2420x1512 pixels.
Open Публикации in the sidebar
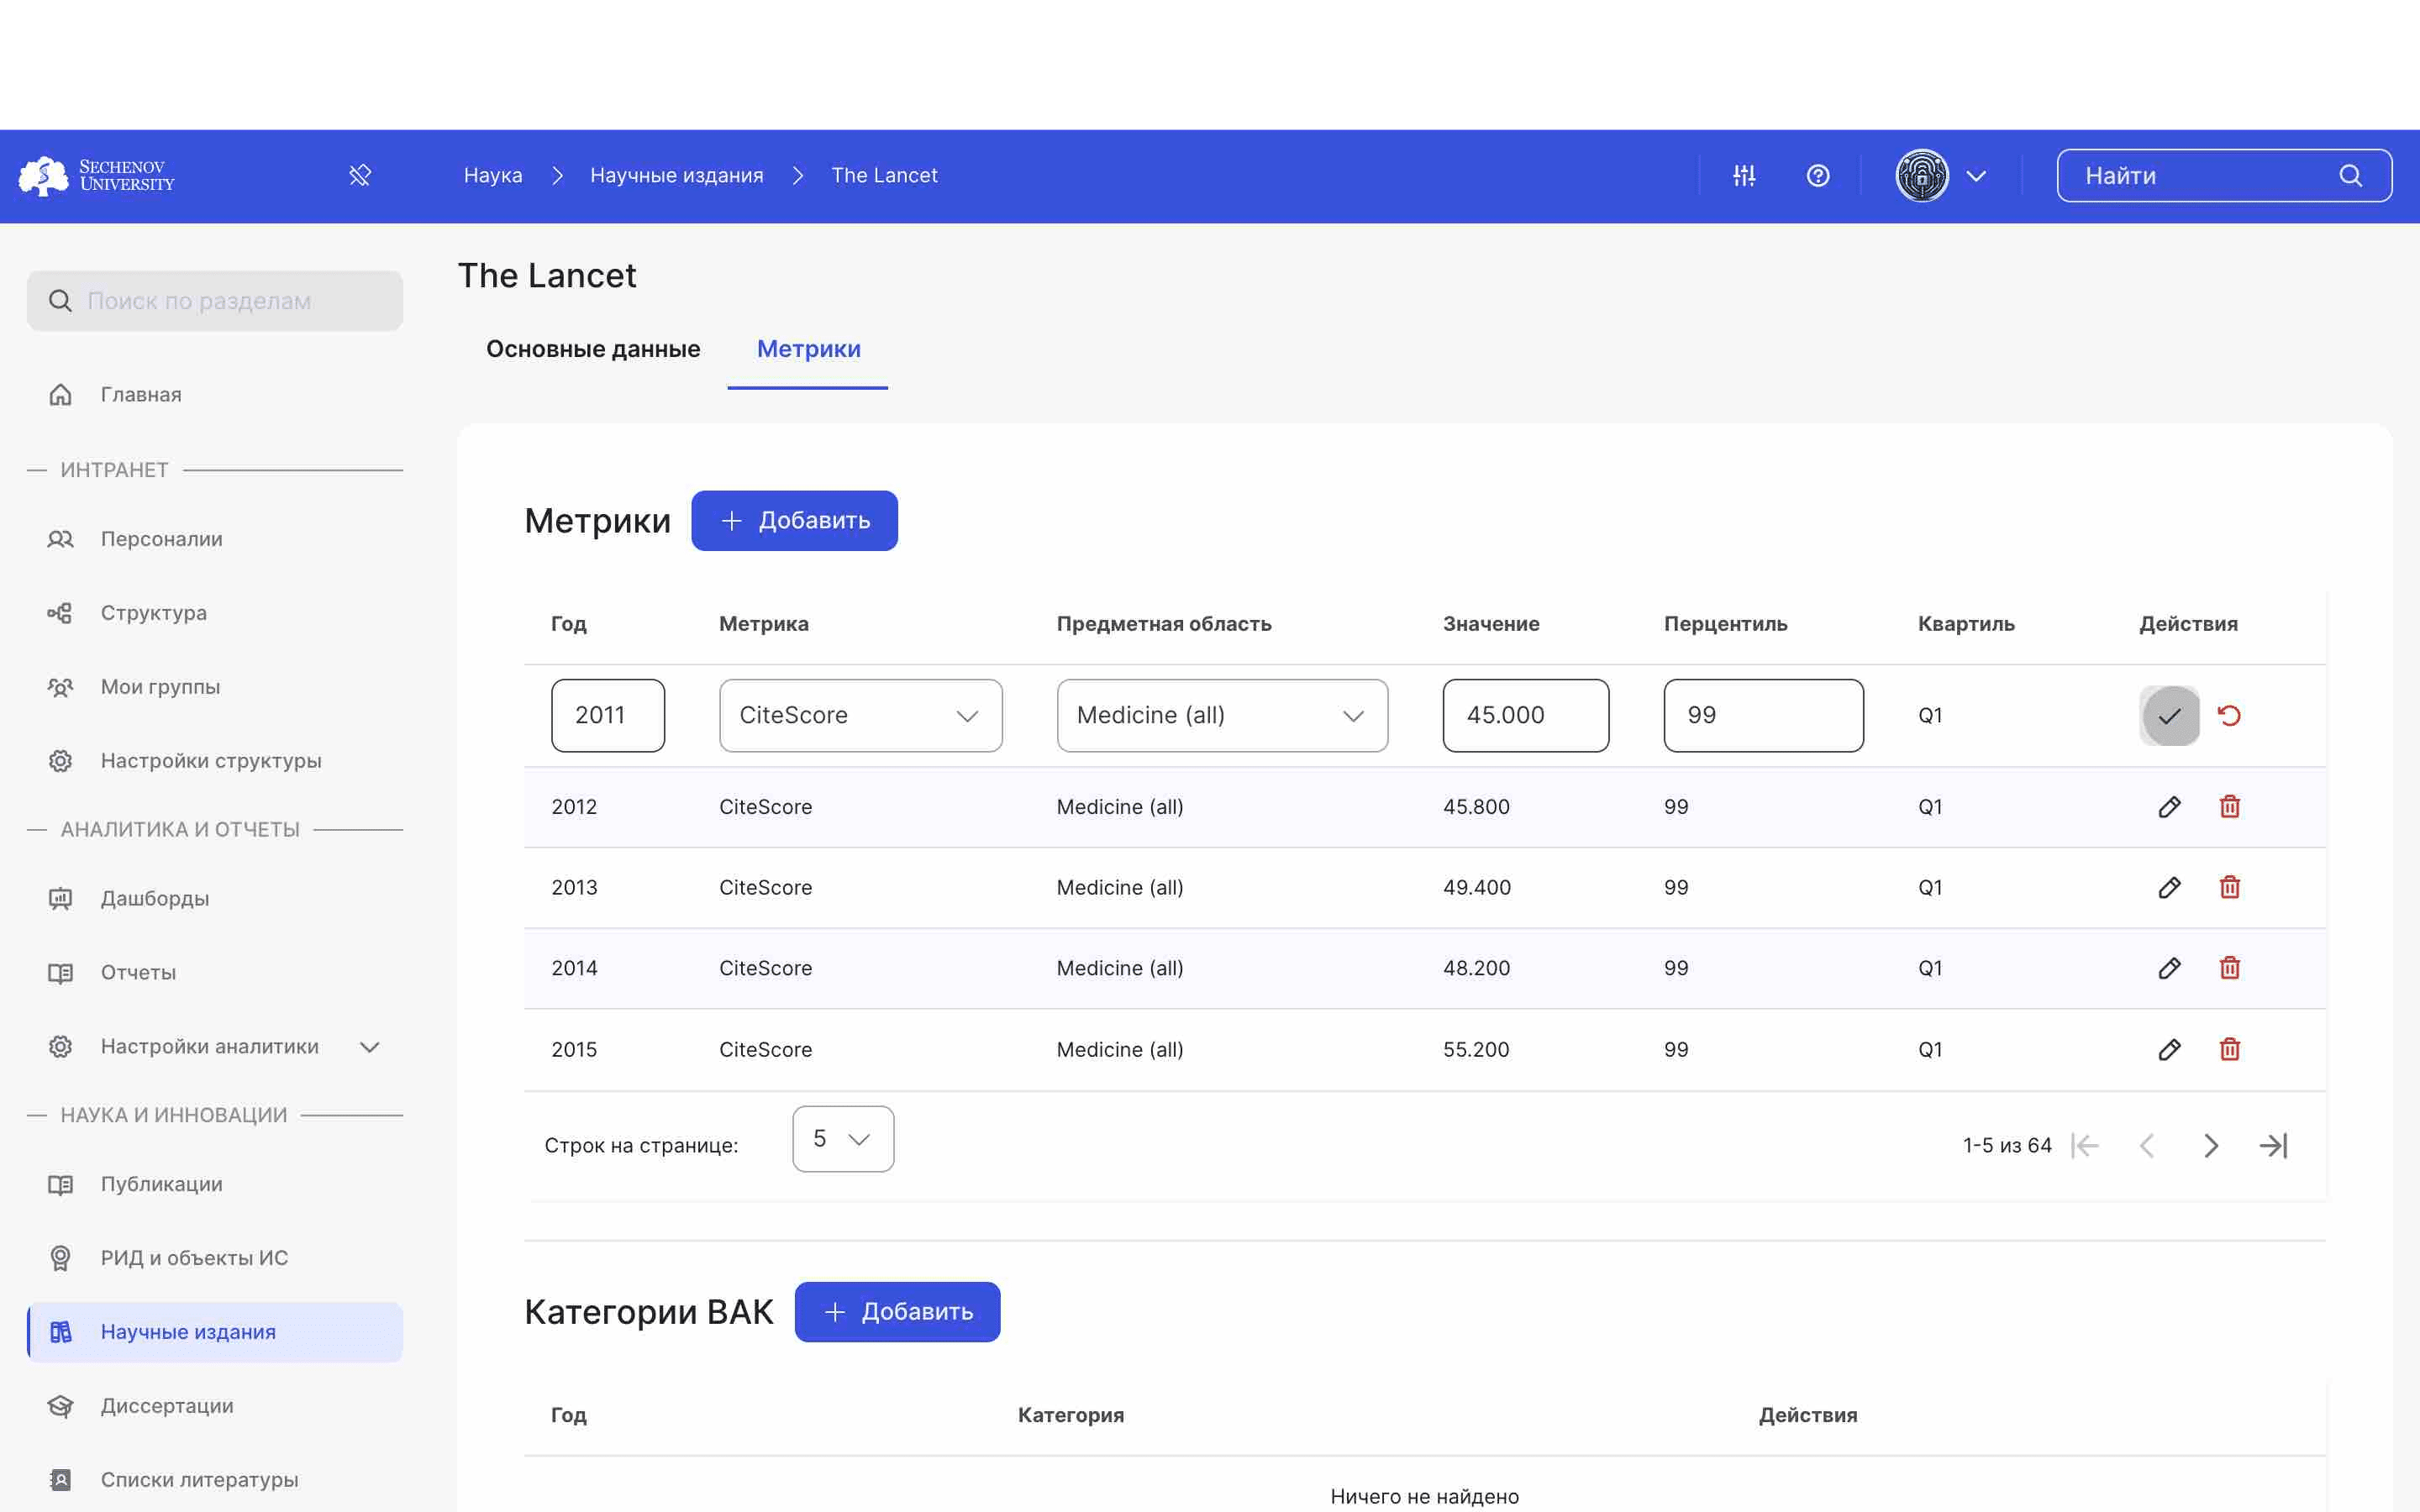tap(215, 1184)
